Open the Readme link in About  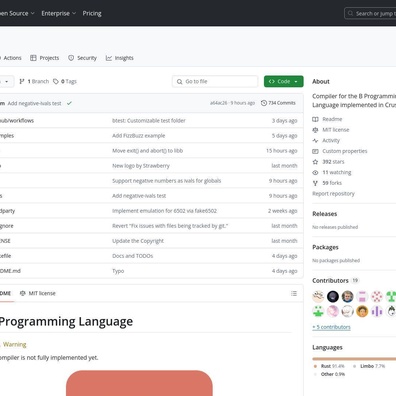[x=332, y=119]
